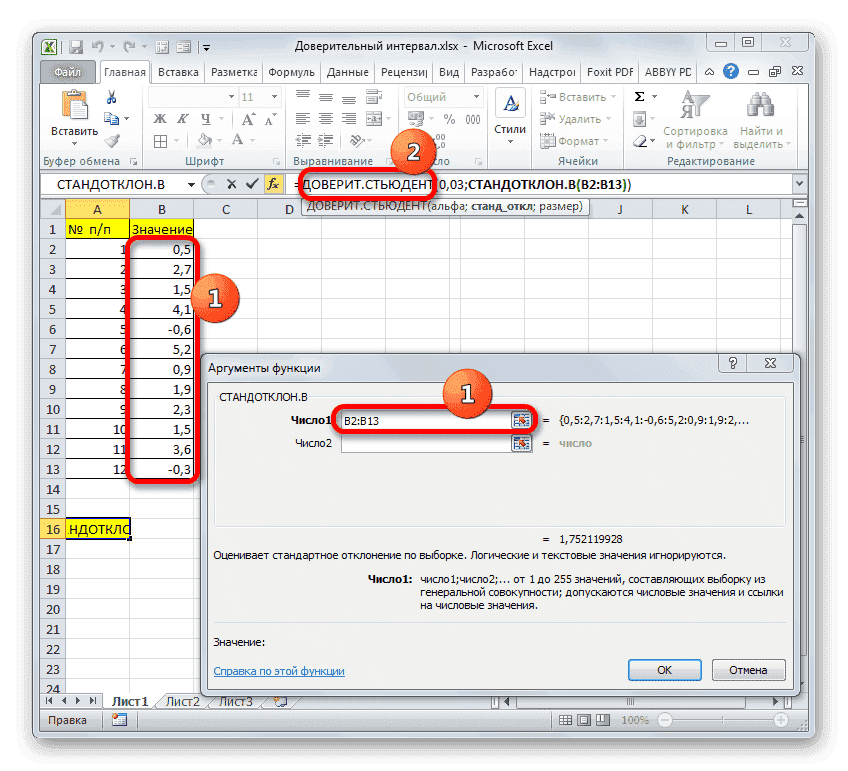Select the Лист2 sheet tab
The image size is (848, 771).
click(183, 701)
